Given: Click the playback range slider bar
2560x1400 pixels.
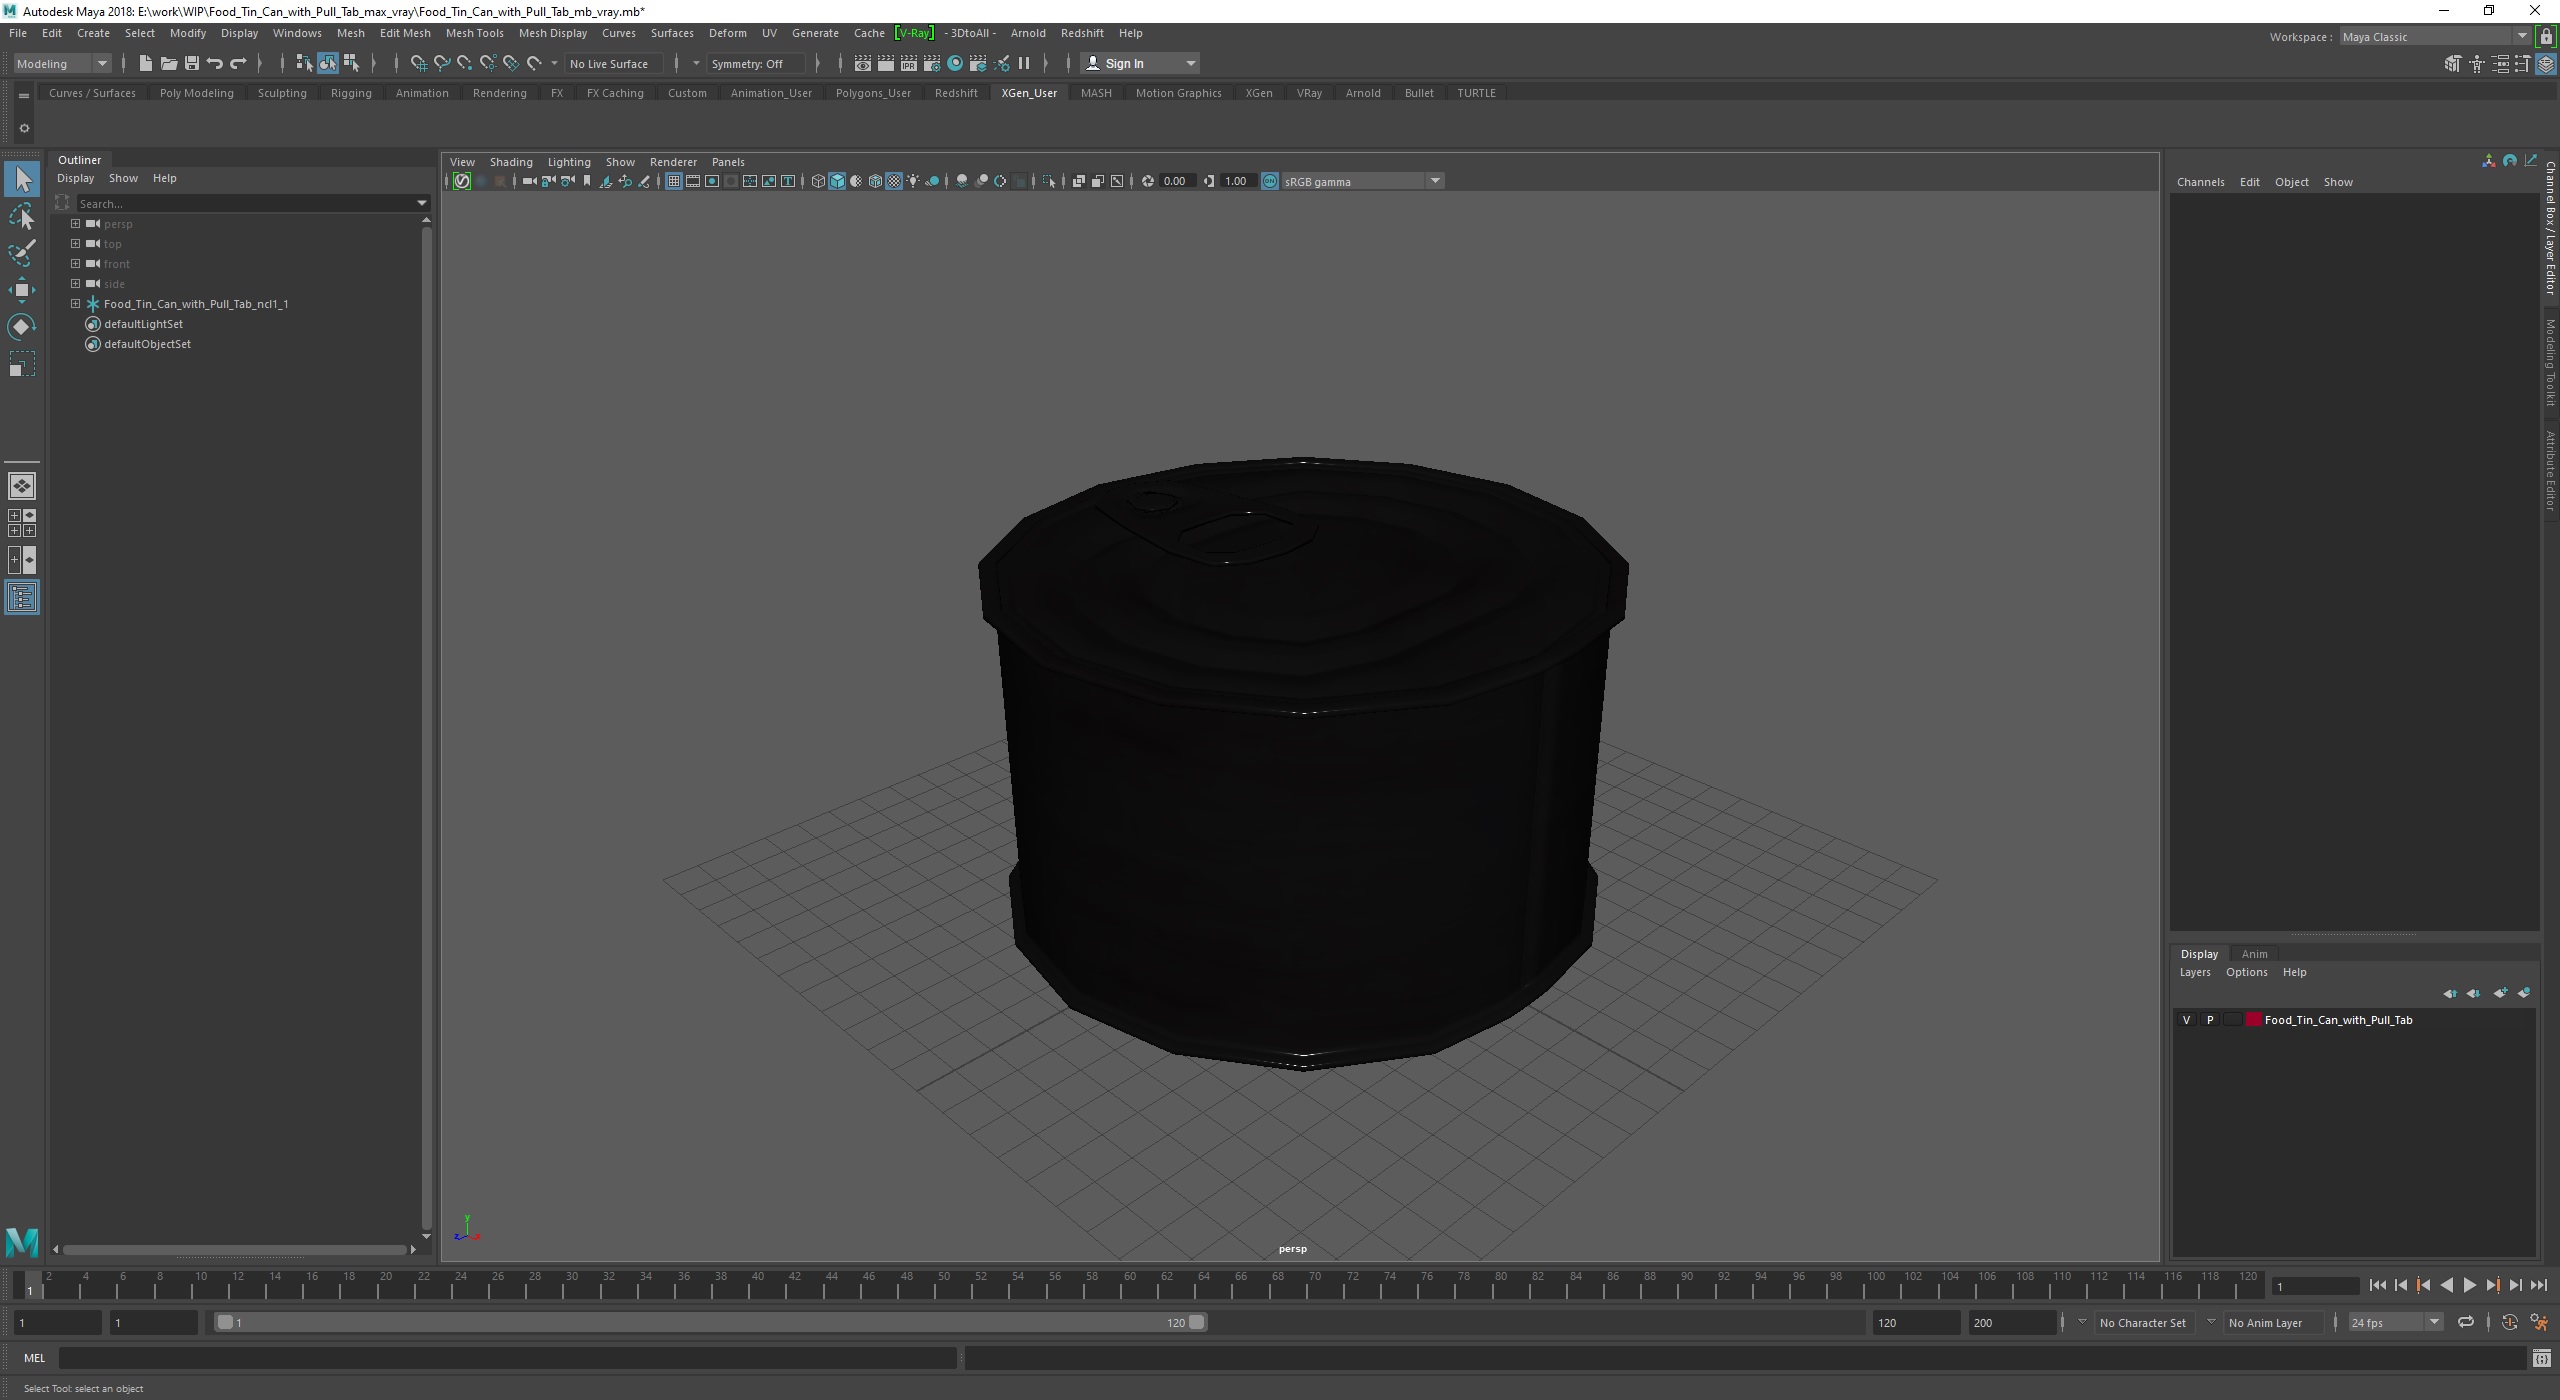Looking at the screenshot, I should tap(711, 1322).
